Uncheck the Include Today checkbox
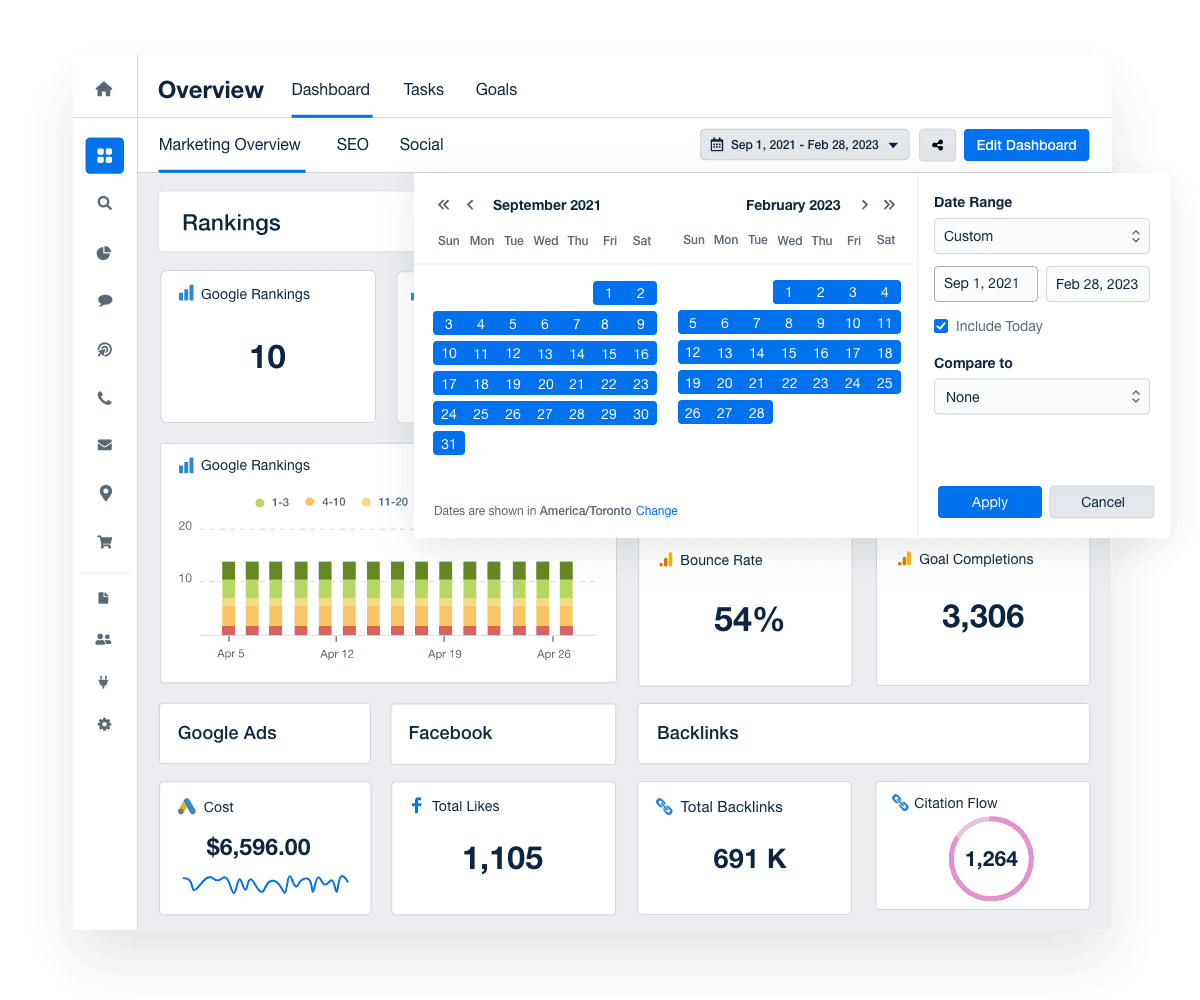 click(x=941, y=326)
